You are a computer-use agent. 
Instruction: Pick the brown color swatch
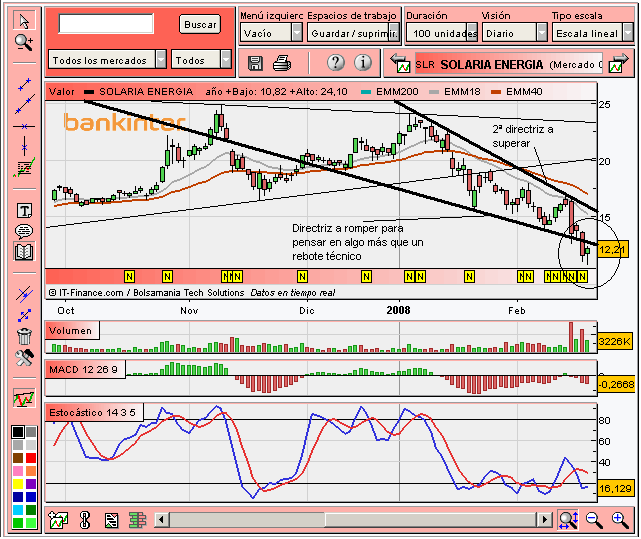point(18,458)
